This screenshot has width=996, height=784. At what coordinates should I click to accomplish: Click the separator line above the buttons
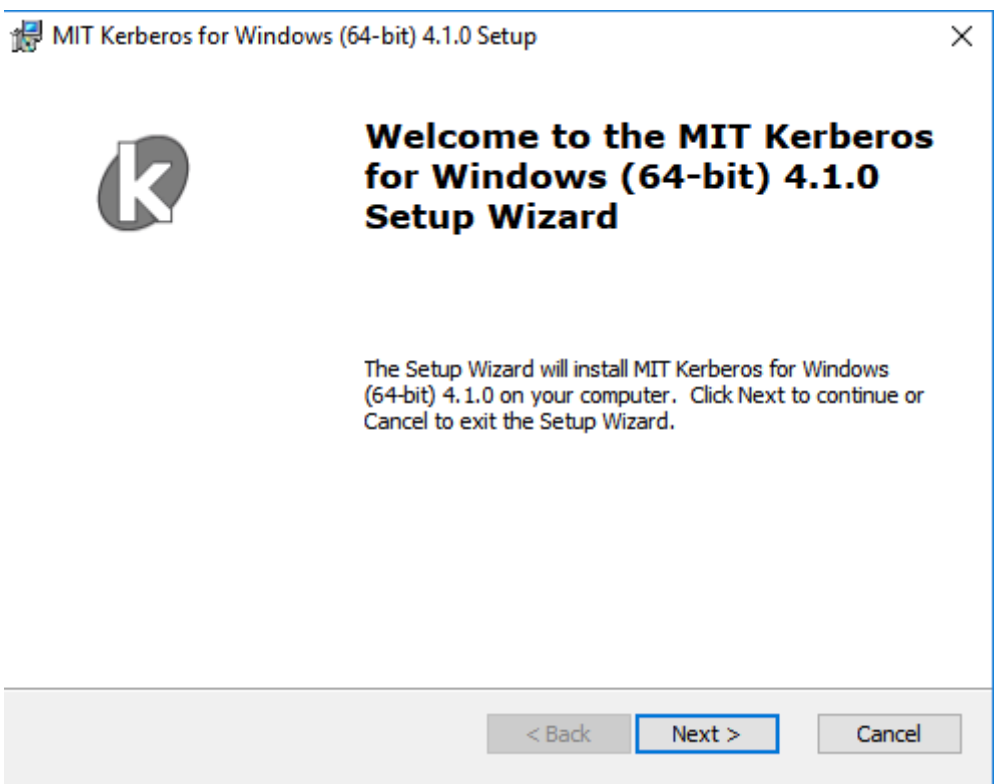(498, 688)
